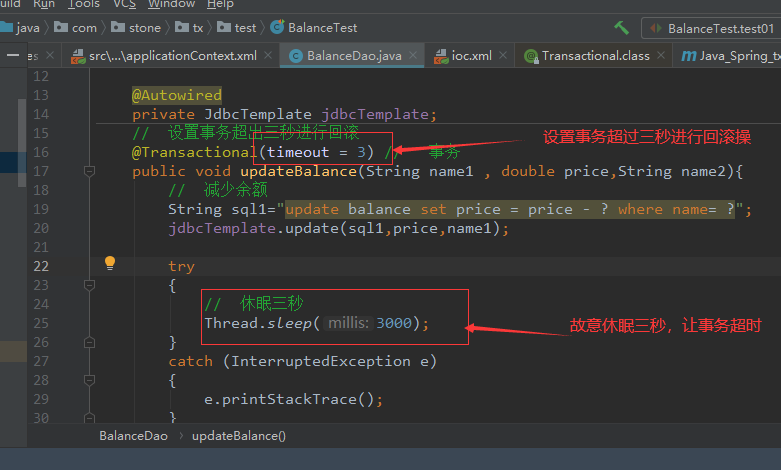Open the Tools menu
Image resolution: width=781 pixels, height=470 pixels.
click(84, 4)
